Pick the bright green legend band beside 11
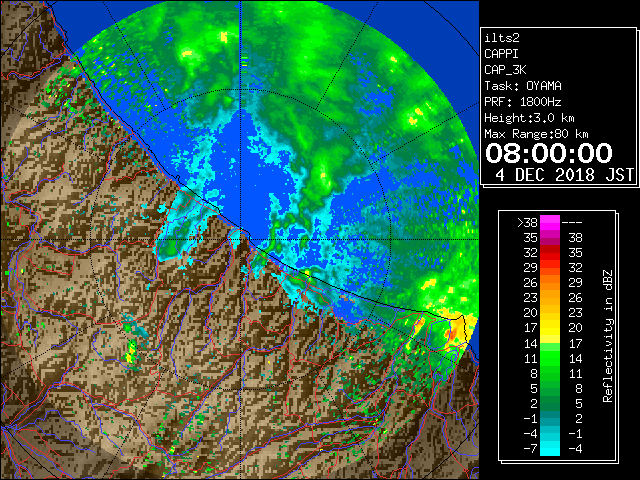Screen dimensions: 640x480 pyautogui.click(x=550, y=358)
